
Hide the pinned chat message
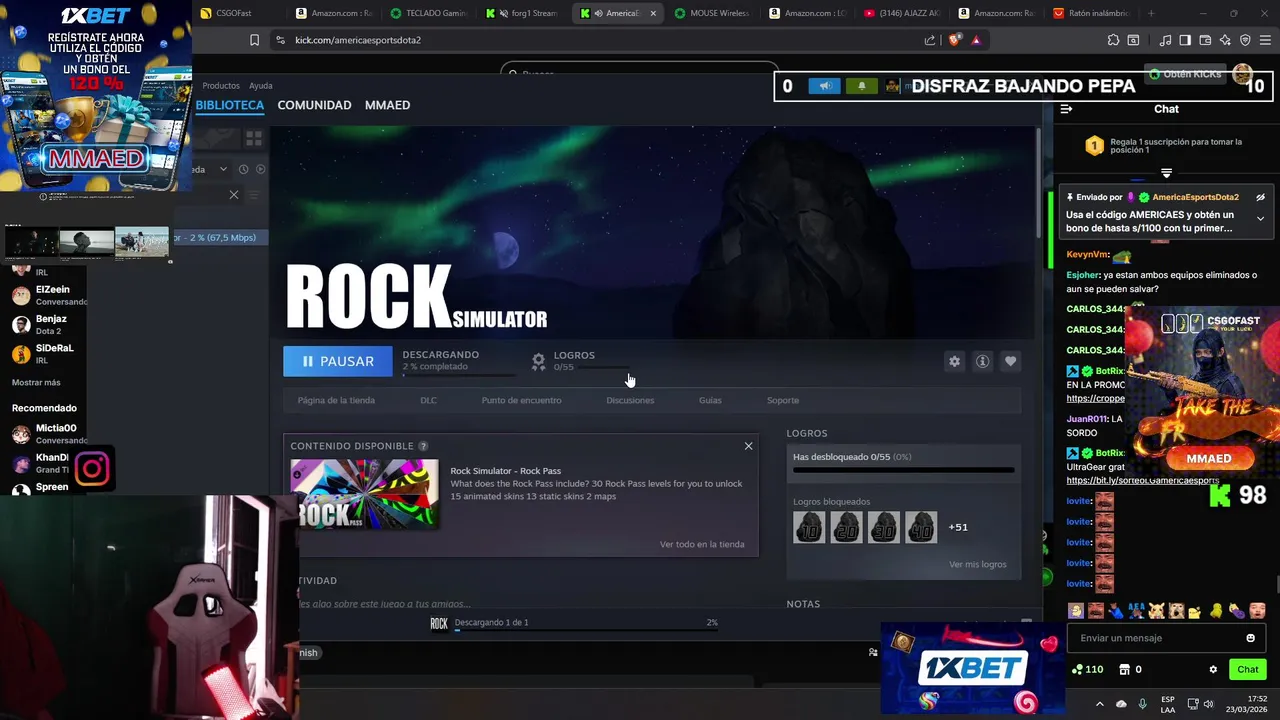tap(1261, 197)
